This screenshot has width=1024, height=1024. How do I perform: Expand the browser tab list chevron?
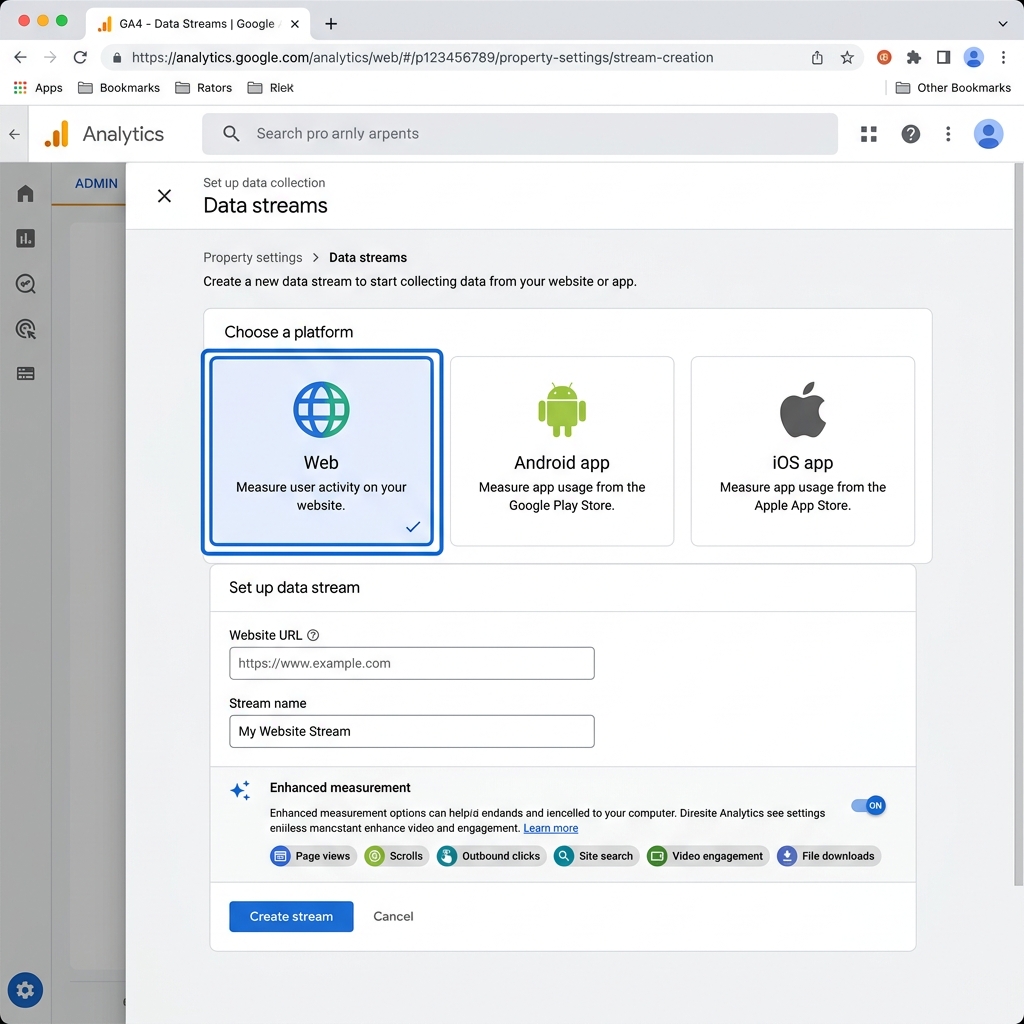click(x=1002, y=24)
